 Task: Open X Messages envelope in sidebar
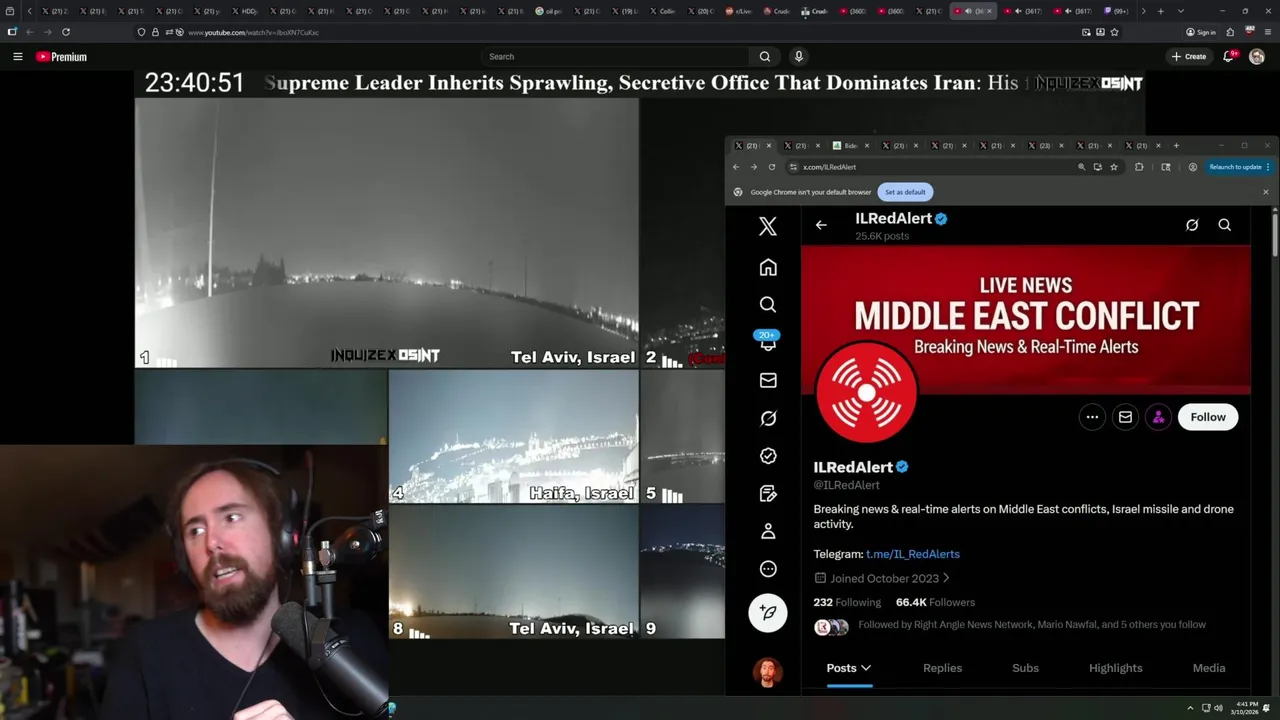pyautogui.click(x=768, y=380)
